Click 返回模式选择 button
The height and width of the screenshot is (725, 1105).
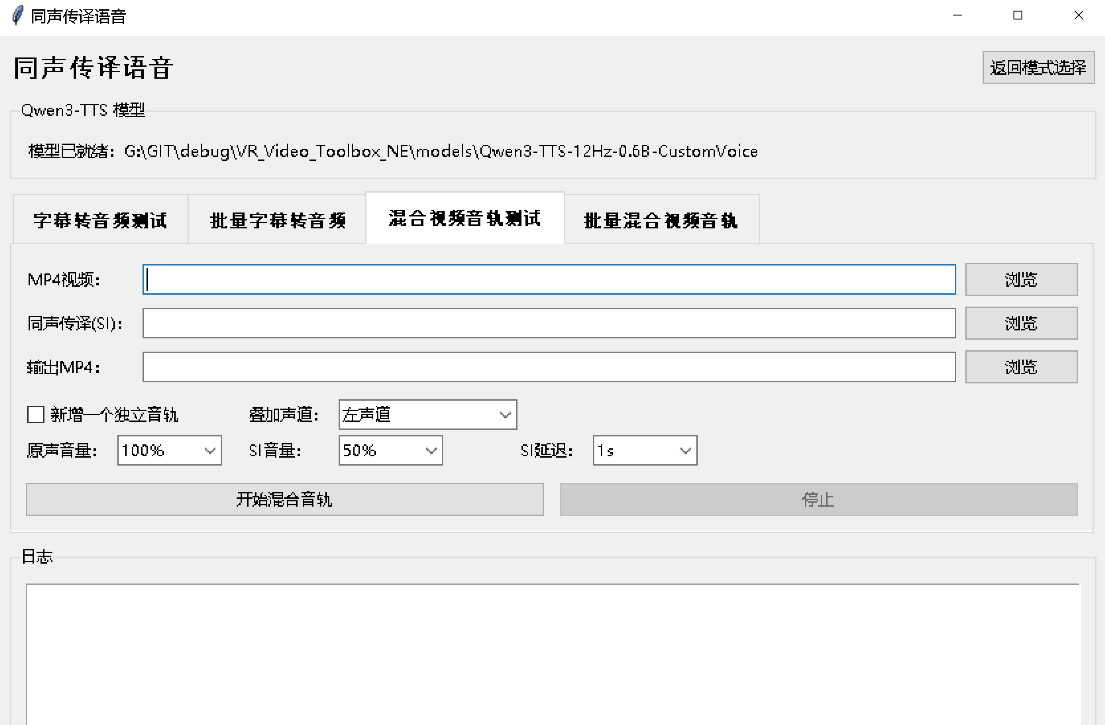point(1038,68)
